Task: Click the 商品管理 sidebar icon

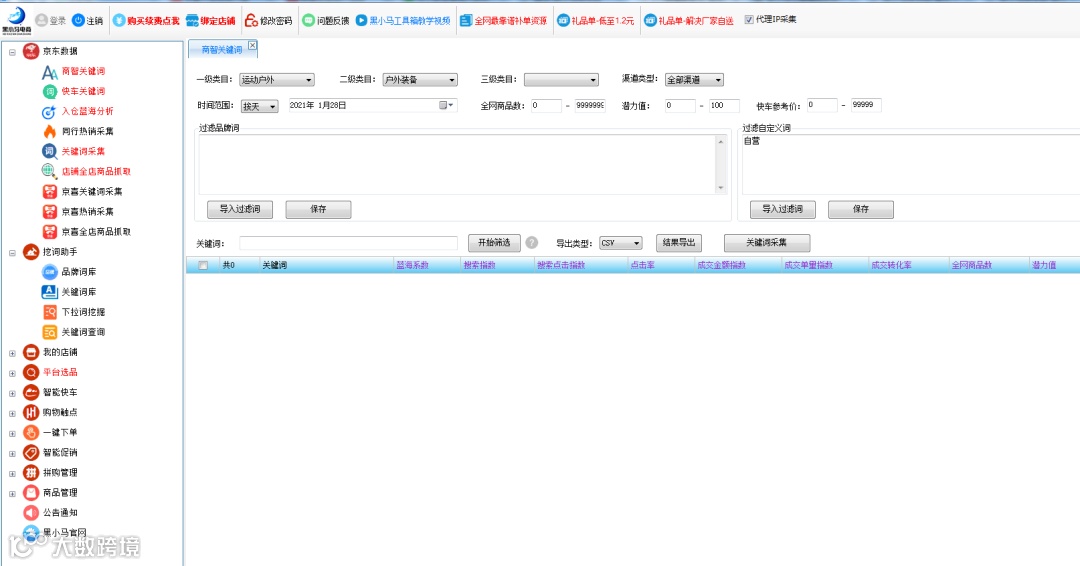Action: click(31, 492)
